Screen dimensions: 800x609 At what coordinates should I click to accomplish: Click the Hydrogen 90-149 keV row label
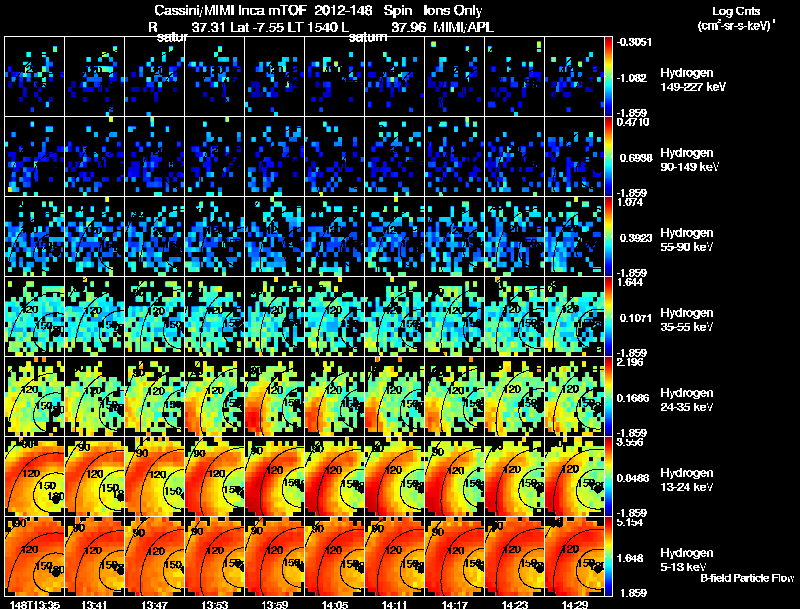tap(689, 160)
